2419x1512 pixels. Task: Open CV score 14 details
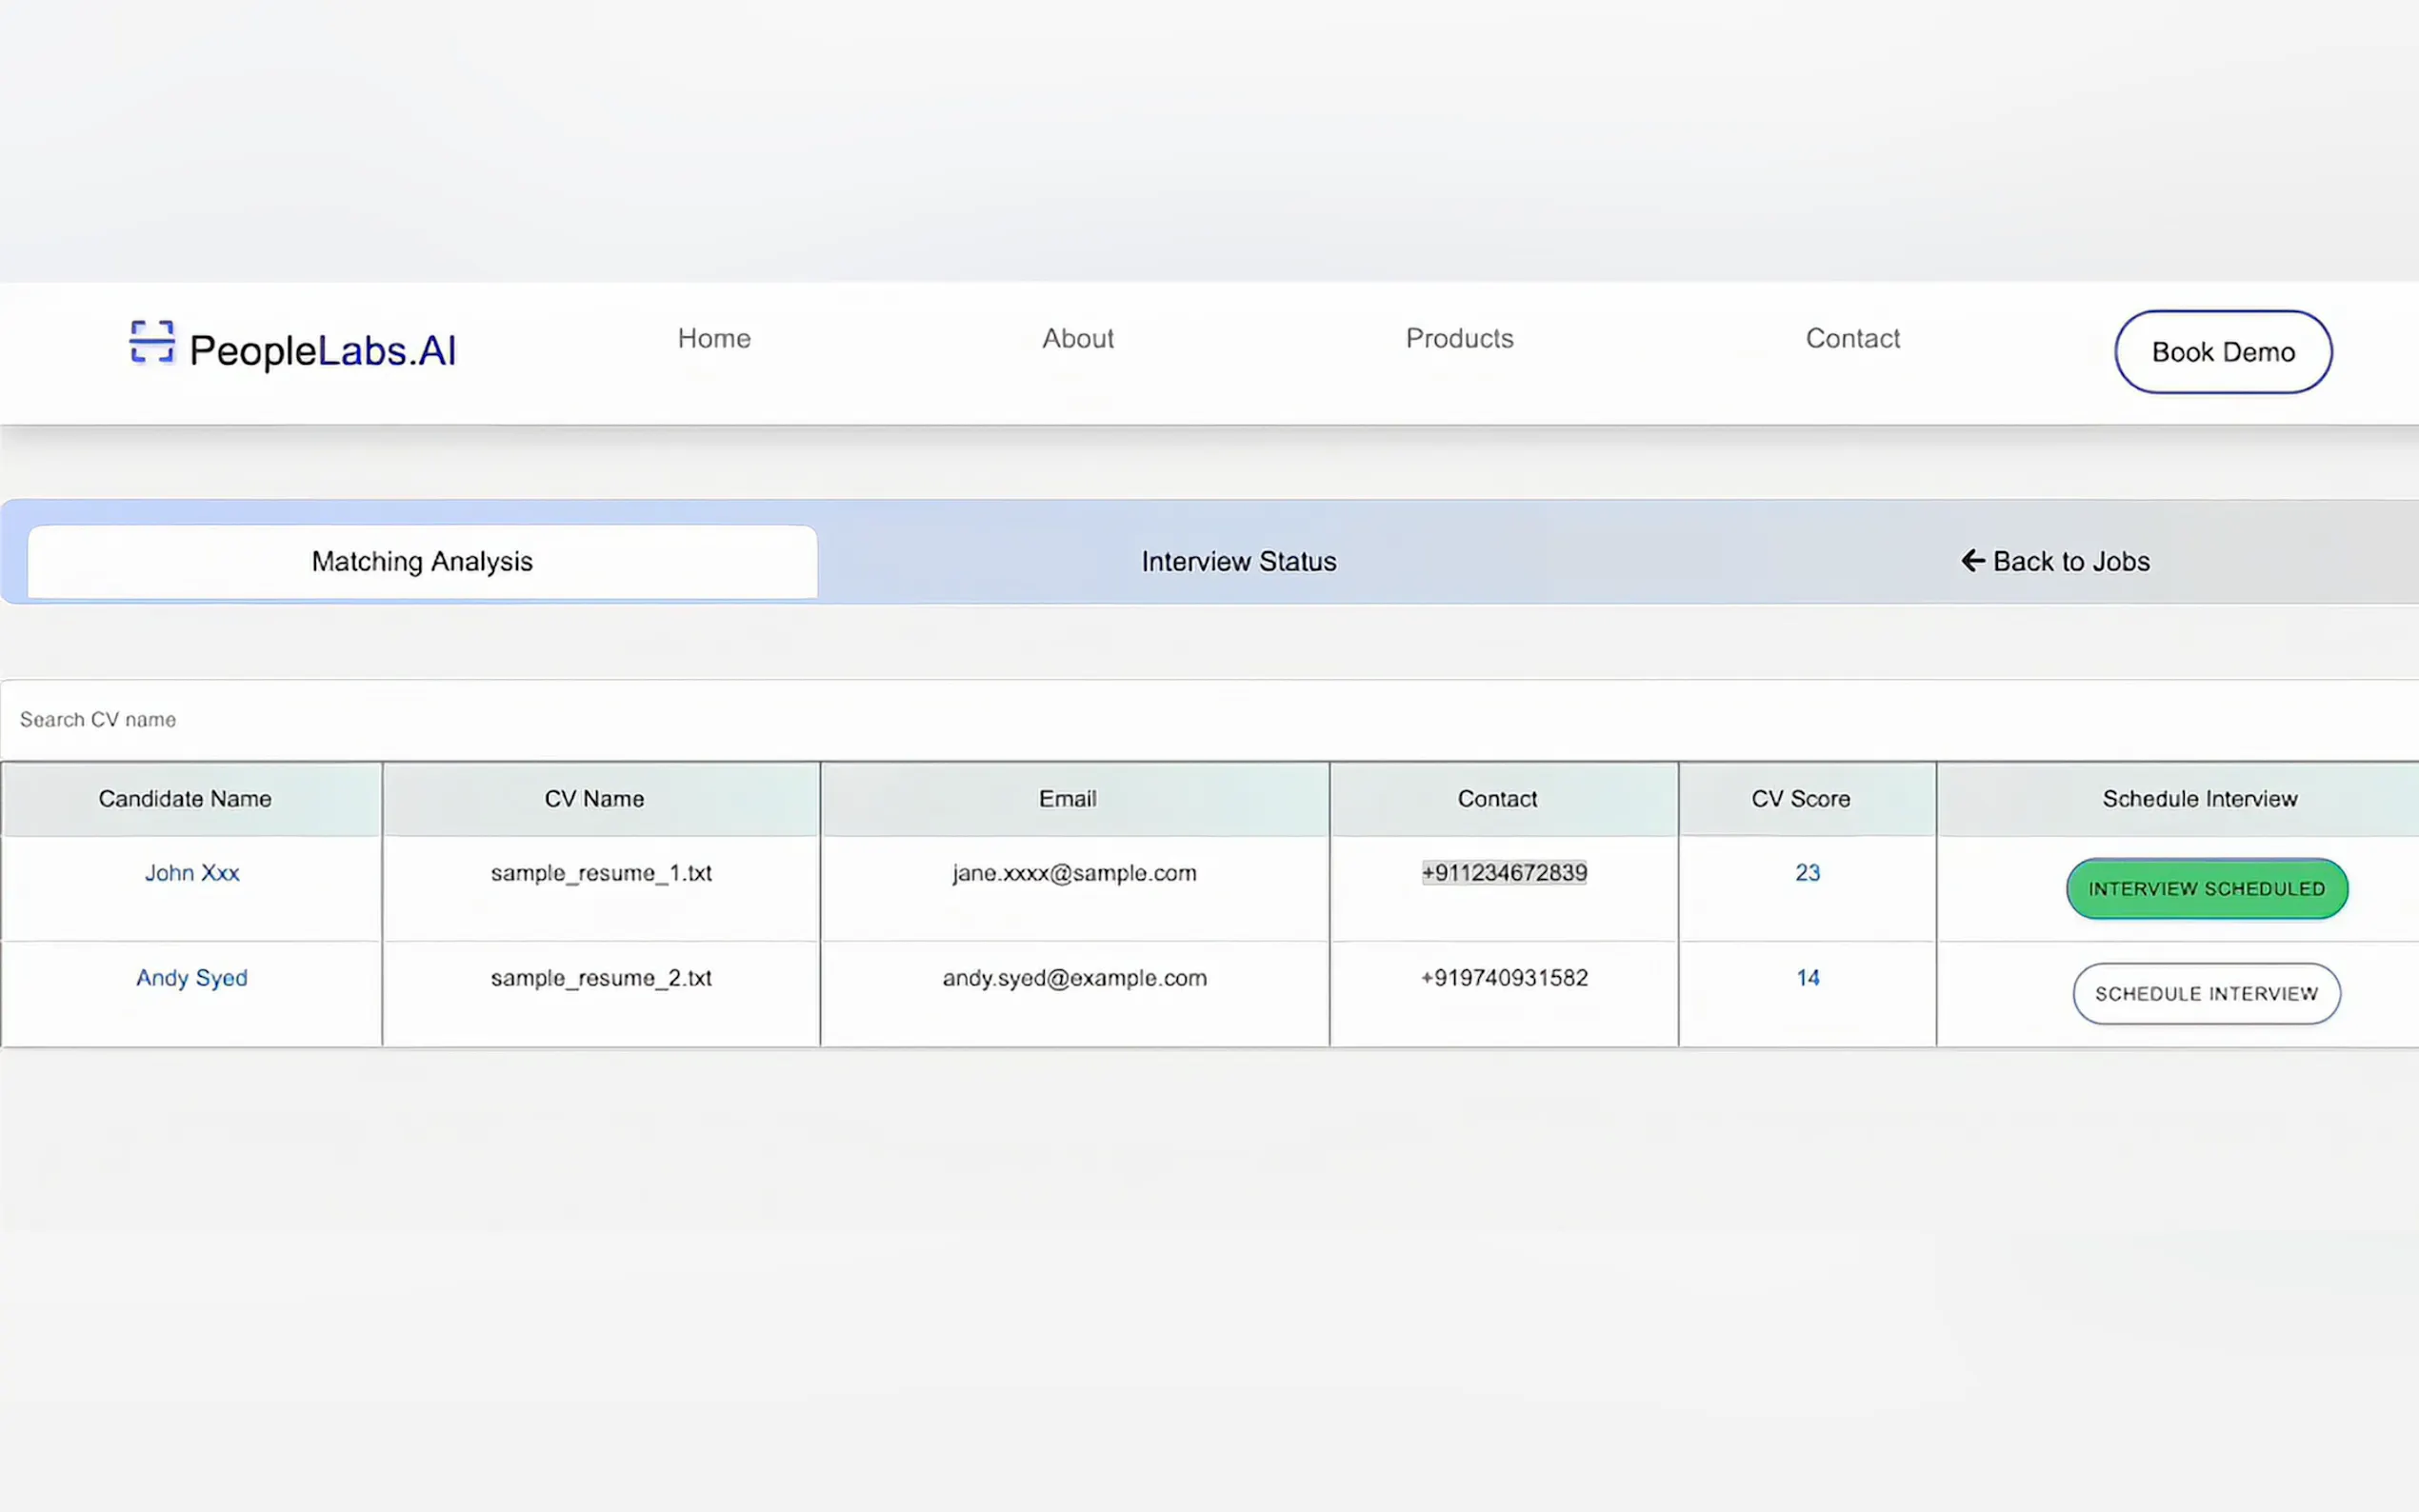click(1807, 978)
